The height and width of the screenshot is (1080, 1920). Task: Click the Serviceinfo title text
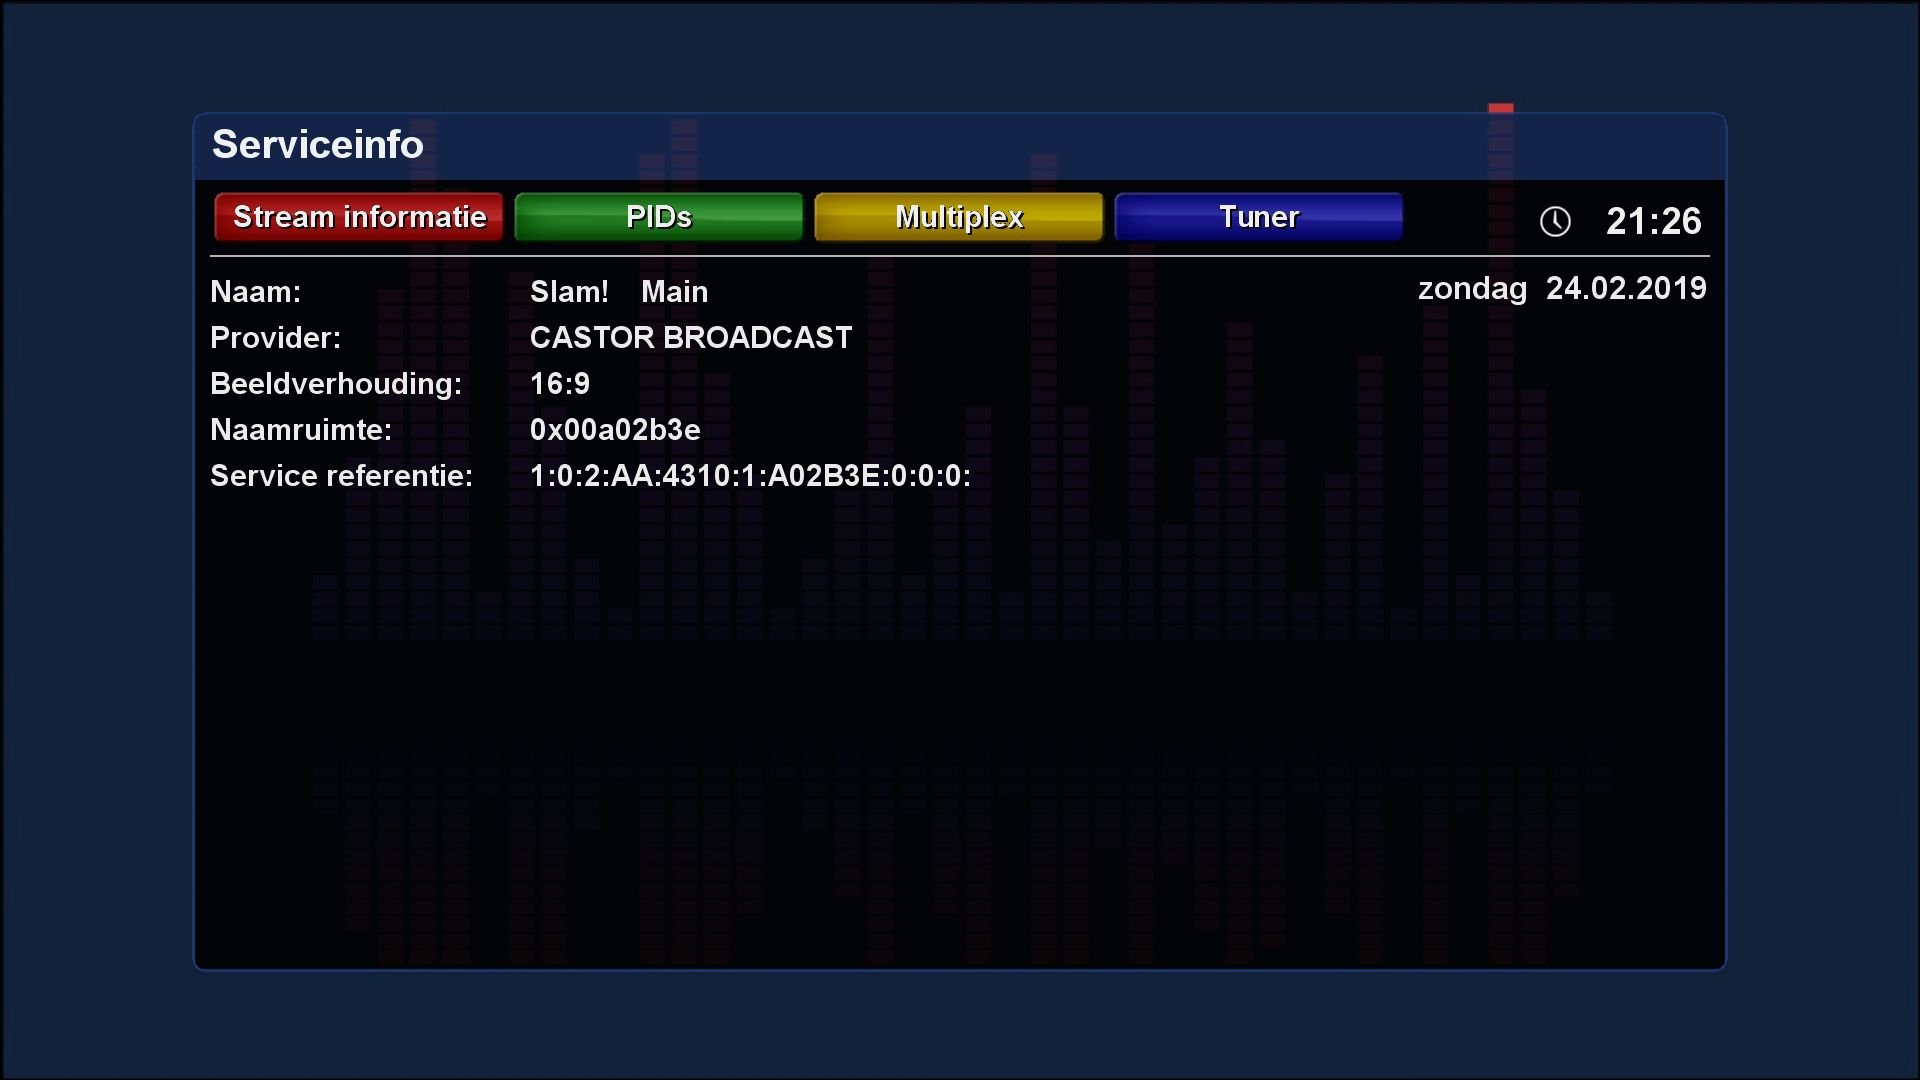coord(316,145)
